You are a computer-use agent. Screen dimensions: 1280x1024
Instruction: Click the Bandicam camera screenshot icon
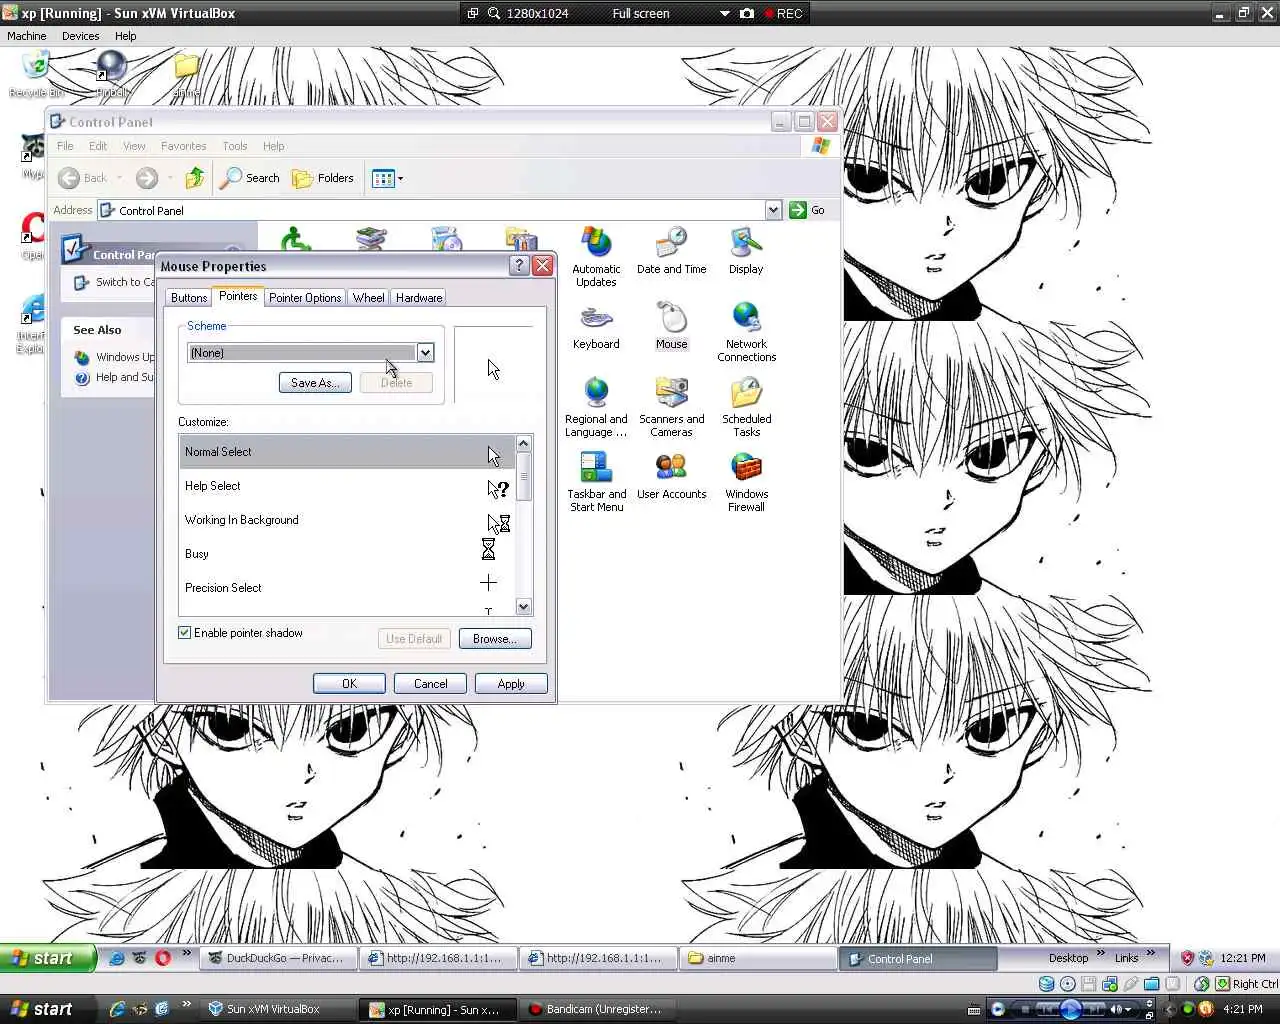tap(747, 13)
